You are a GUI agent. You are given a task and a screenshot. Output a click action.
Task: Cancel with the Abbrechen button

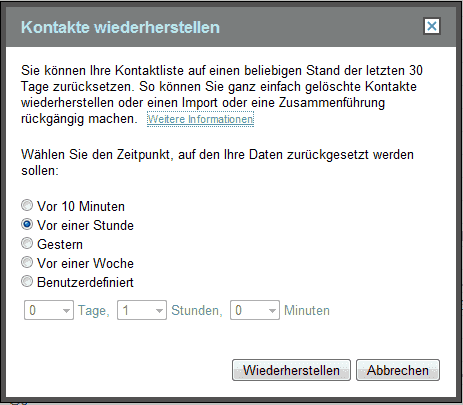click(x=398, y=370)
